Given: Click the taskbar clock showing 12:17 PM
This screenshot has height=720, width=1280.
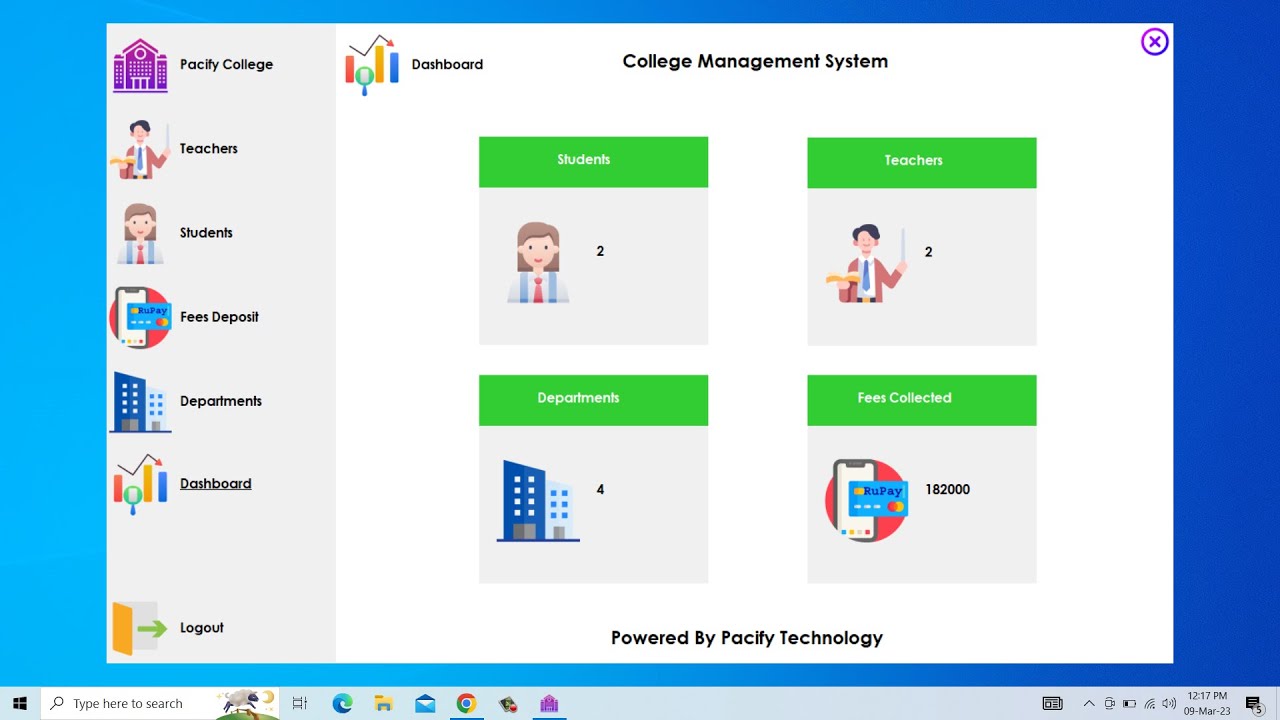Looking at the screenshot, I should (x=1207, y=703).
